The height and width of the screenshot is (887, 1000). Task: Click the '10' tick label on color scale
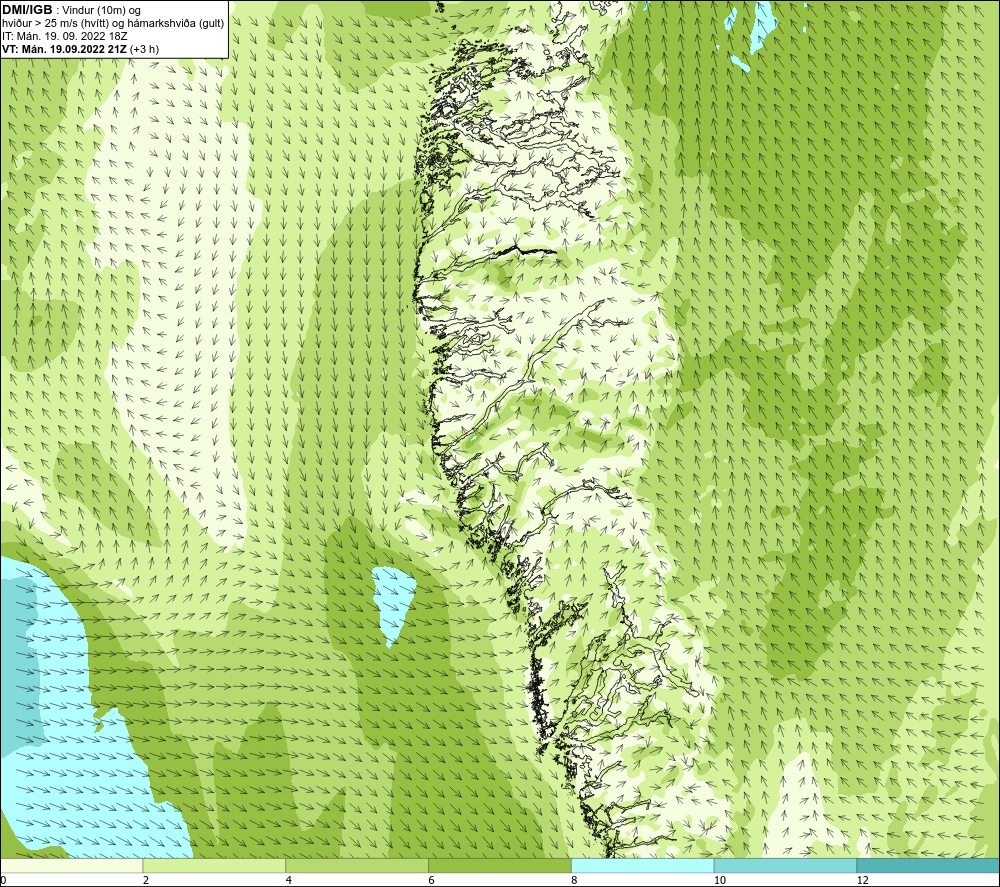[720, 880]
